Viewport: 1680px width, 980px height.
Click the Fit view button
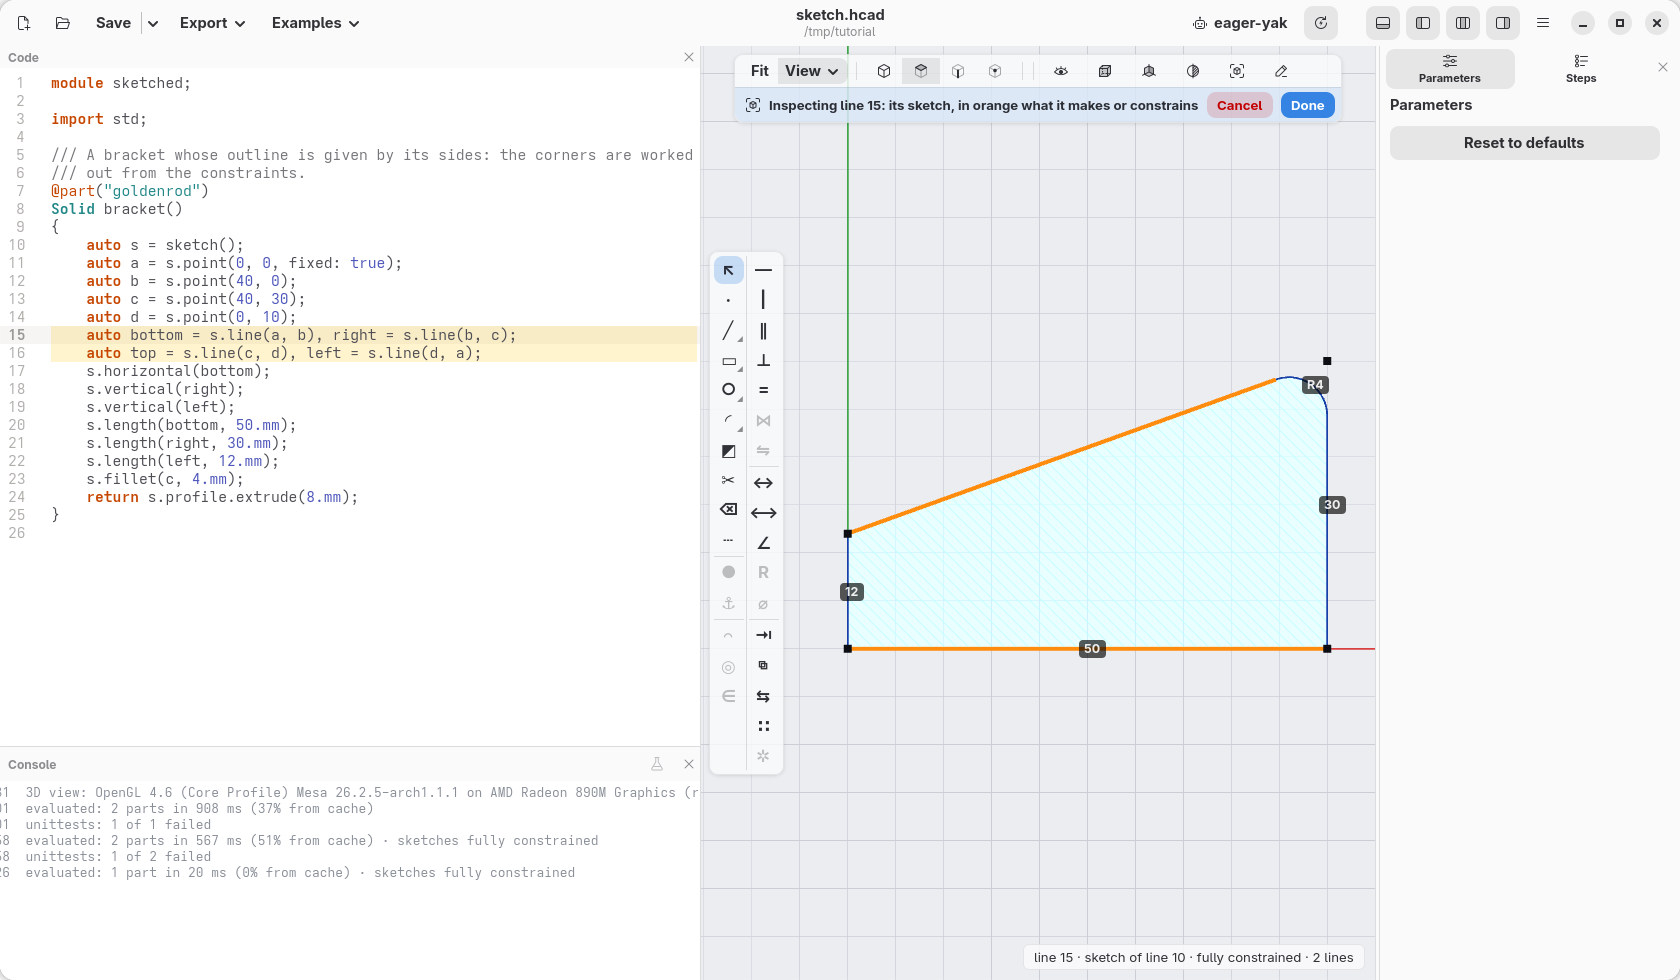click(760, 71)
